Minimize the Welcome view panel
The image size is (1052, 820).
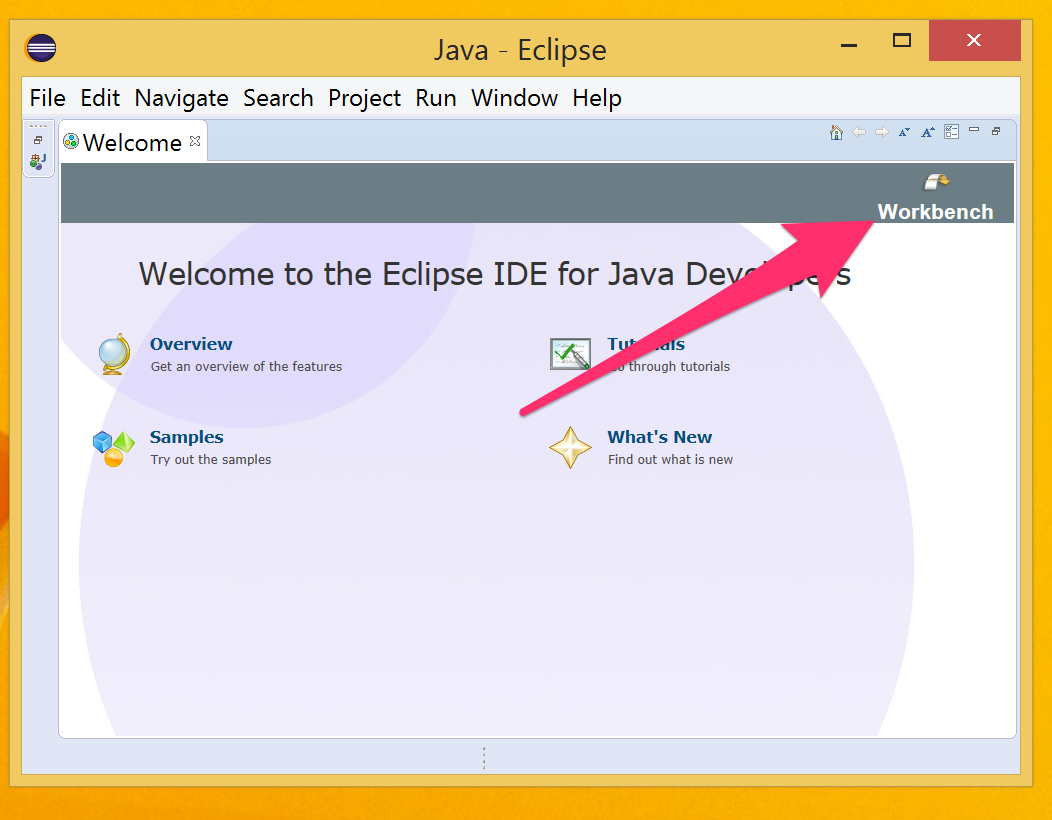pyautogui.click(x=974, y=130)
